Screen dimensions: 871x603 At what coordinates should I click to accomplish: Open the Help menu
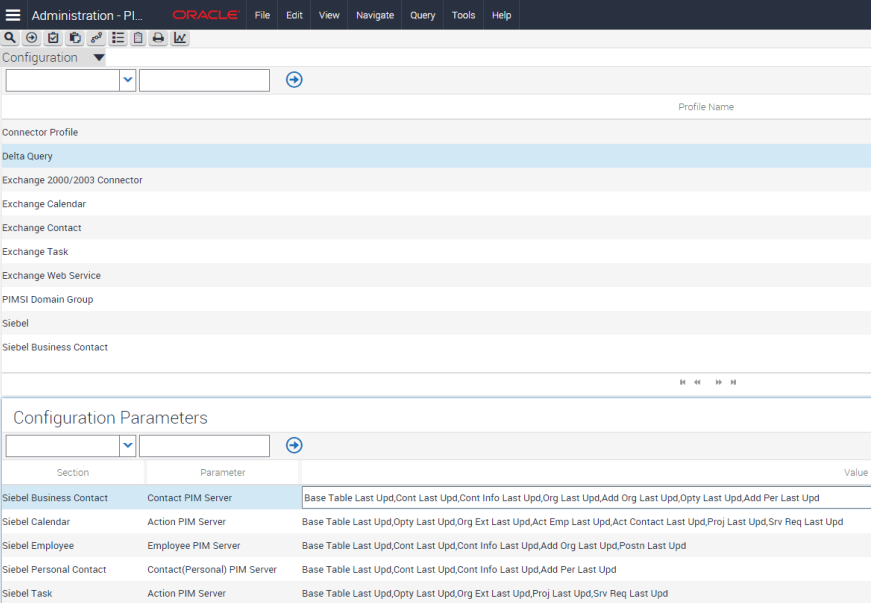[501, 15]
